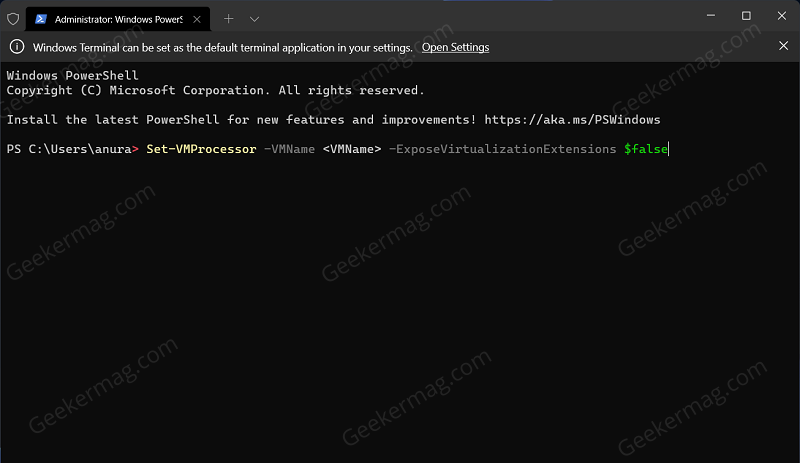
Task: Click the https://aka.ms/PSWindows URL text
Action: point(572,119)
